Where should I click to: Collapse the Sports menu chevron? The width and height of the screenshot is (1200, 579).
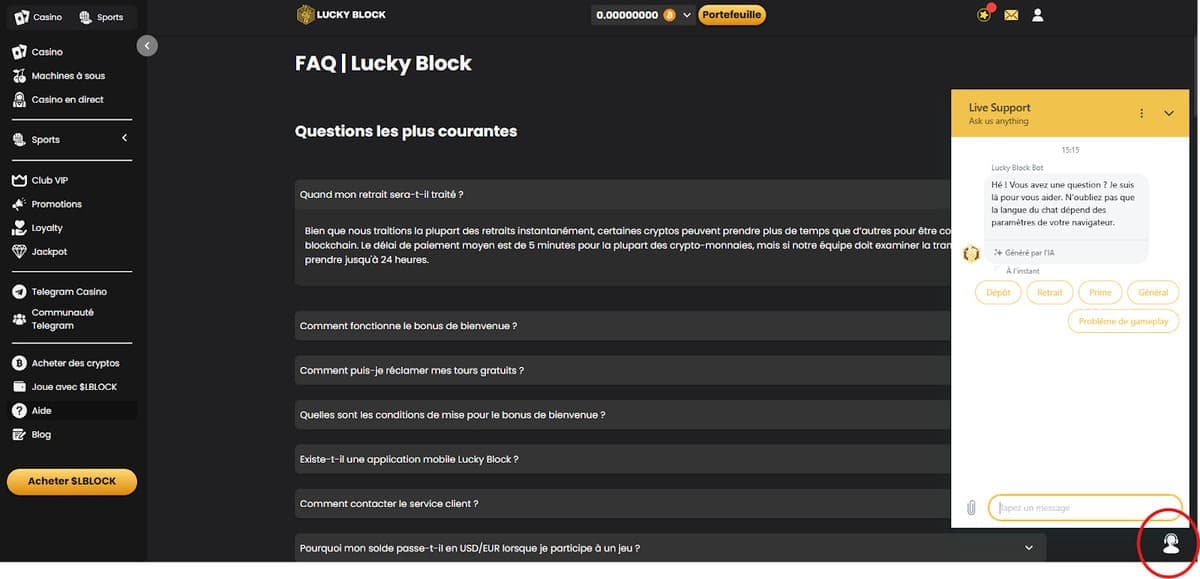tap(125, 137)
